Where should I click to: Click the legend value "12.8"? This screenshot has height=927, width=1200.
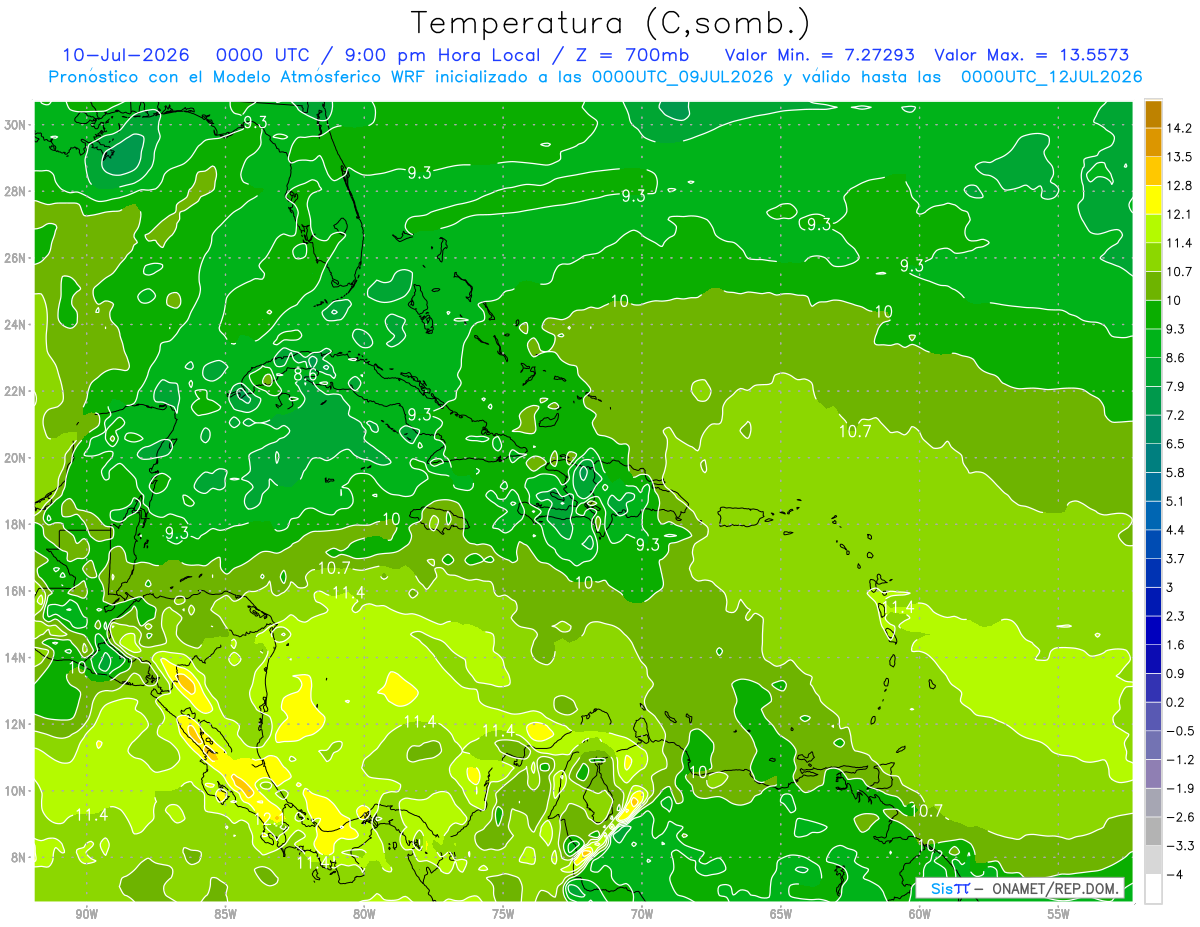[x=1180, y=186]
